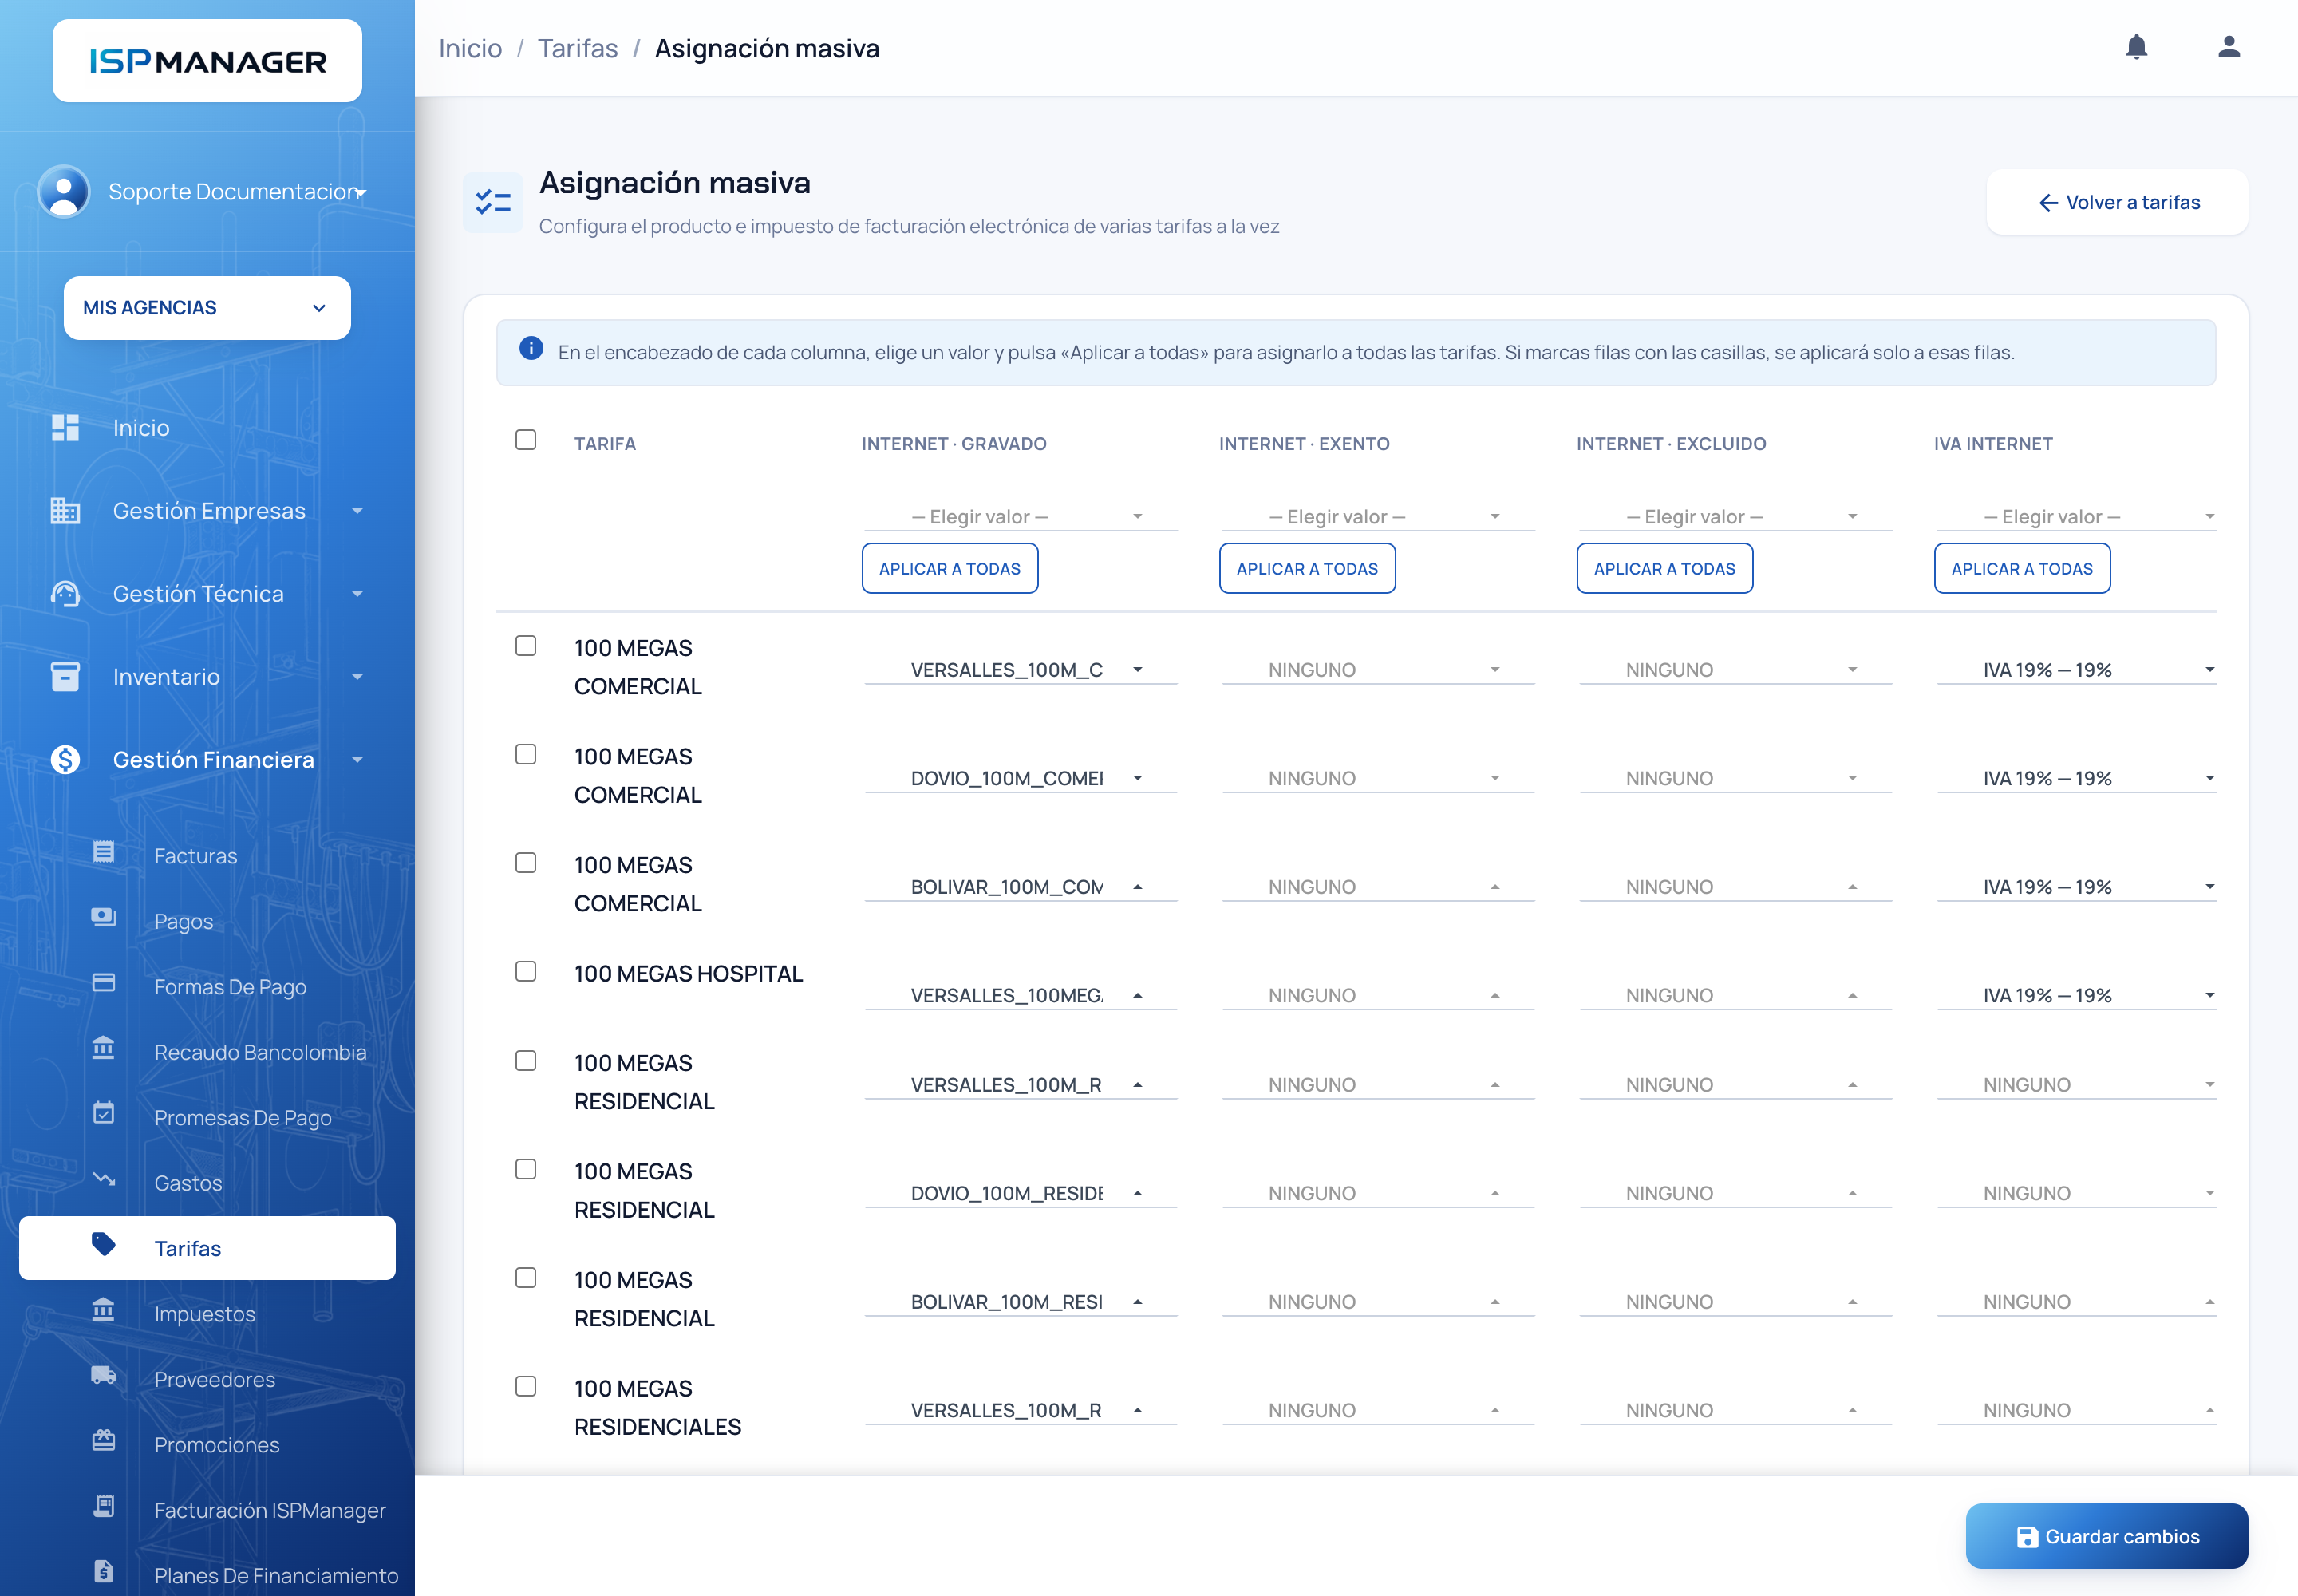2298x1596 pixels.
Task: Check the RESIDENCIAL row showing VERSALLES_100M_R
Action: coord(526,1061)
